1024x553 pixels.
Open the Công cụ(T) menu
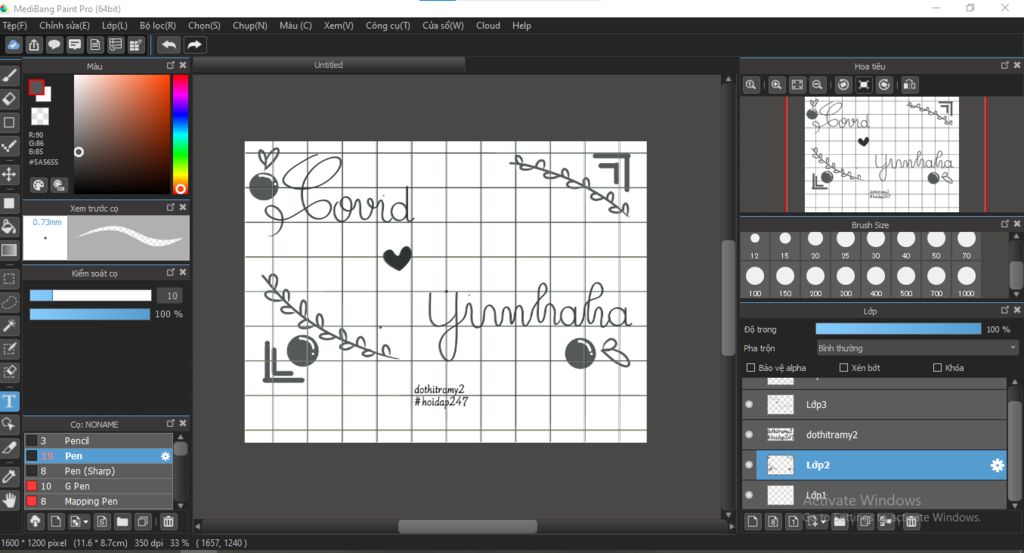click(x=387, y=25)
